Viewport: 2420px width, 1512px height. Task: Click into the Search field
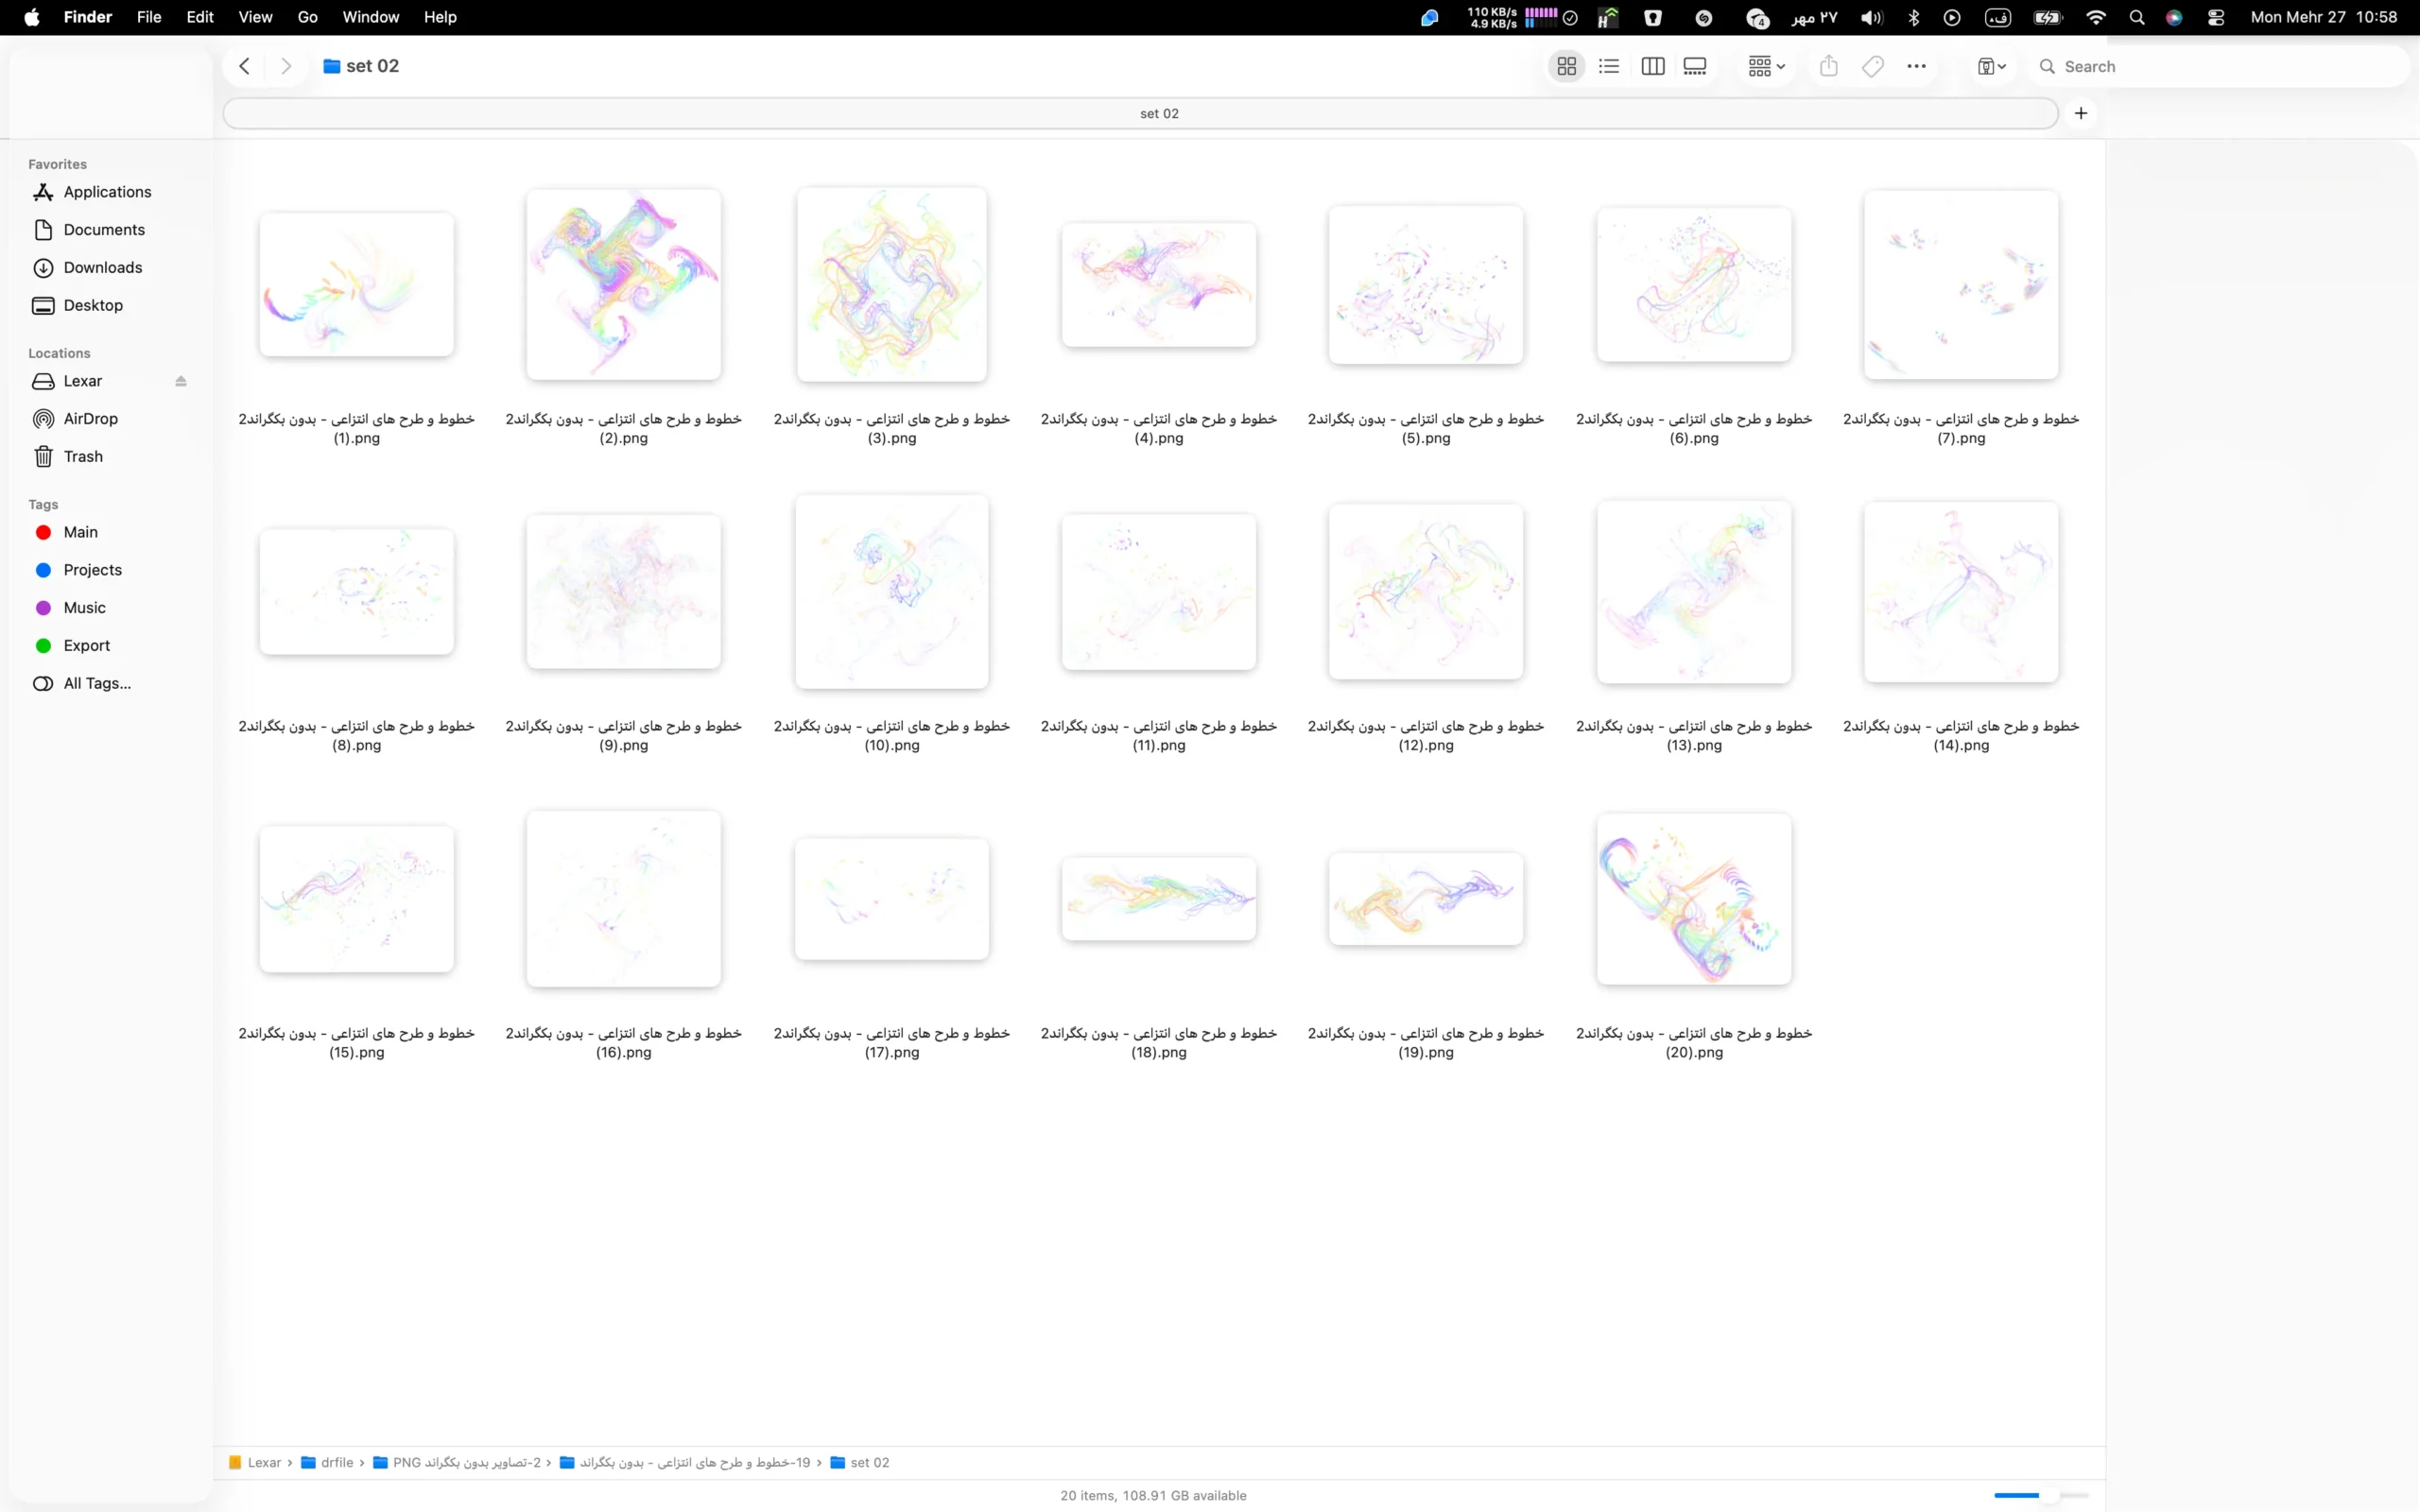pyautogui.click(x=2220, y=66)
